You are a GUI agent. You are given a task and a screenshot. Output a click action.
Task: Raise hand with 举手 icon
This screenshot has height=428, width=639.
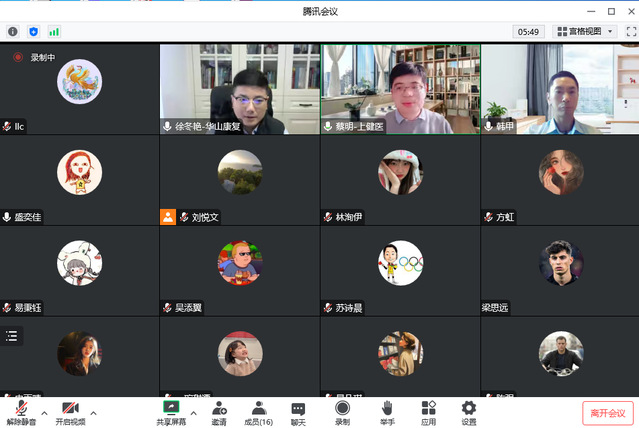tap(386, 412)
